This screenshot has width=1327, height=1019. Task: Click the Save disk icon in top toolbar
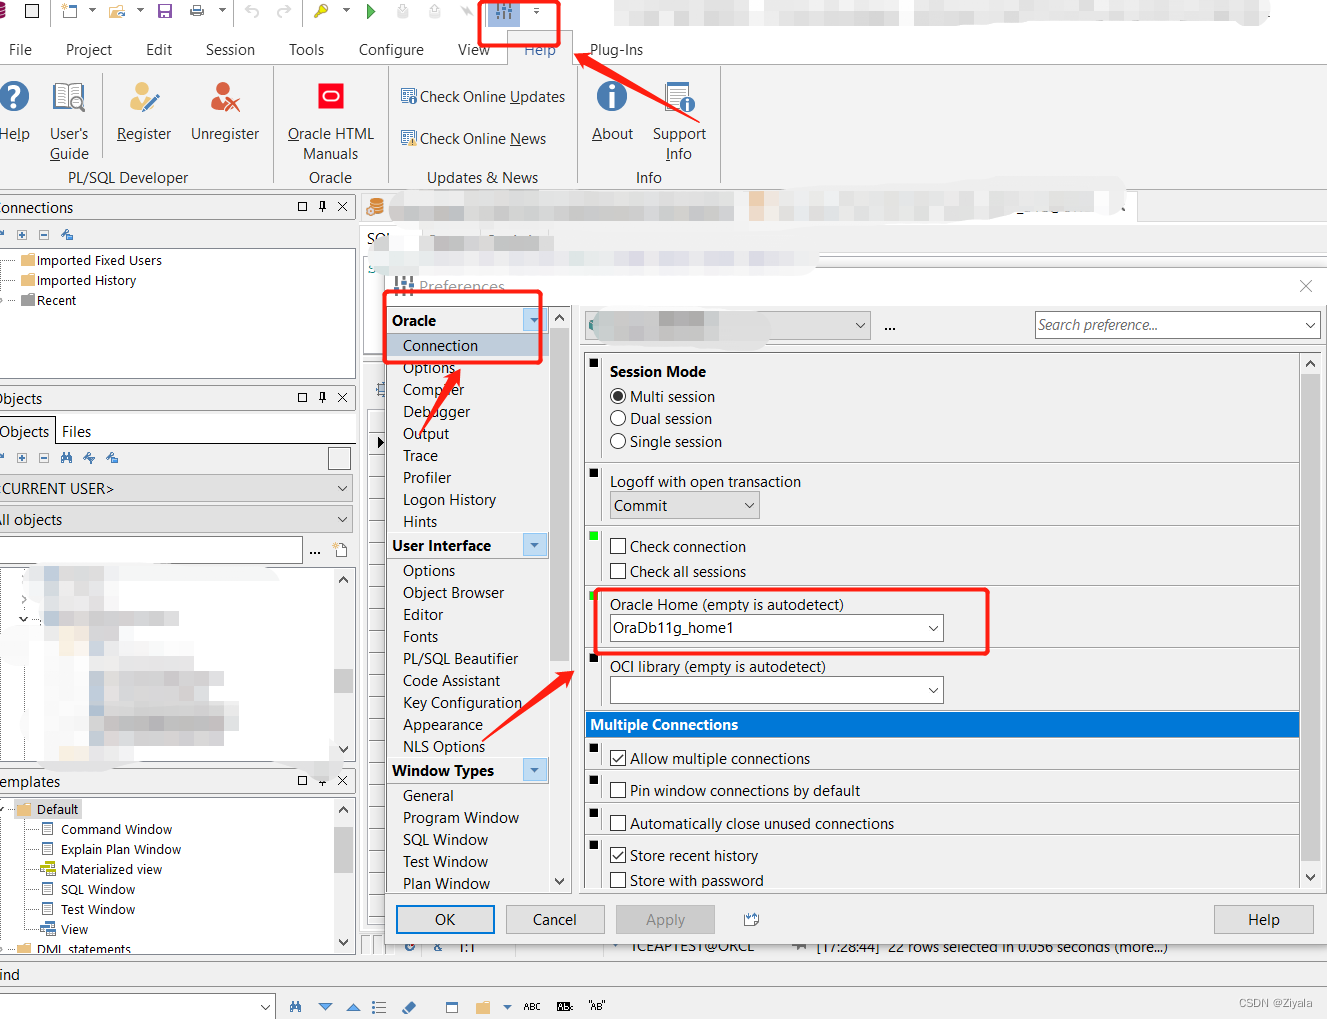tap(165, 11)
